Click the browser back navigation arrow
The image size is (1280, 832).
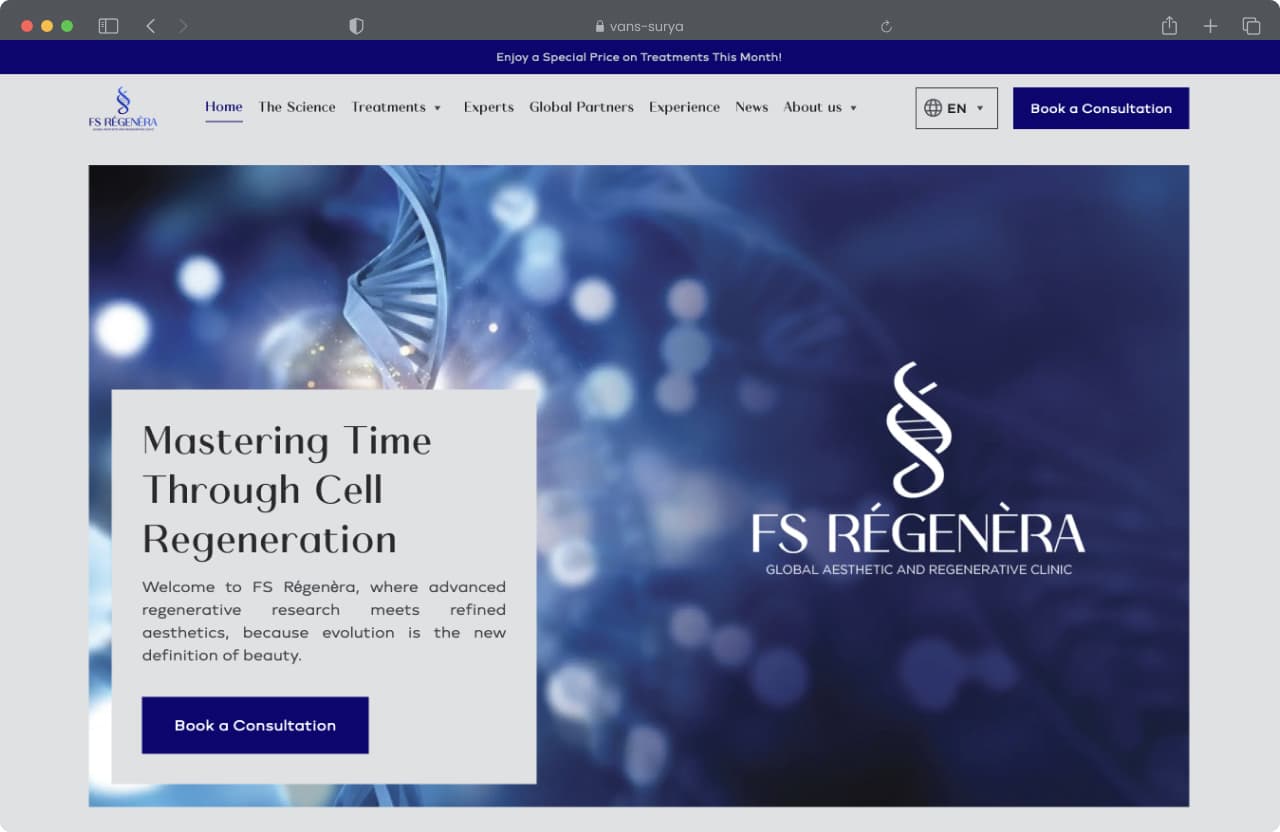pos(150,26)
